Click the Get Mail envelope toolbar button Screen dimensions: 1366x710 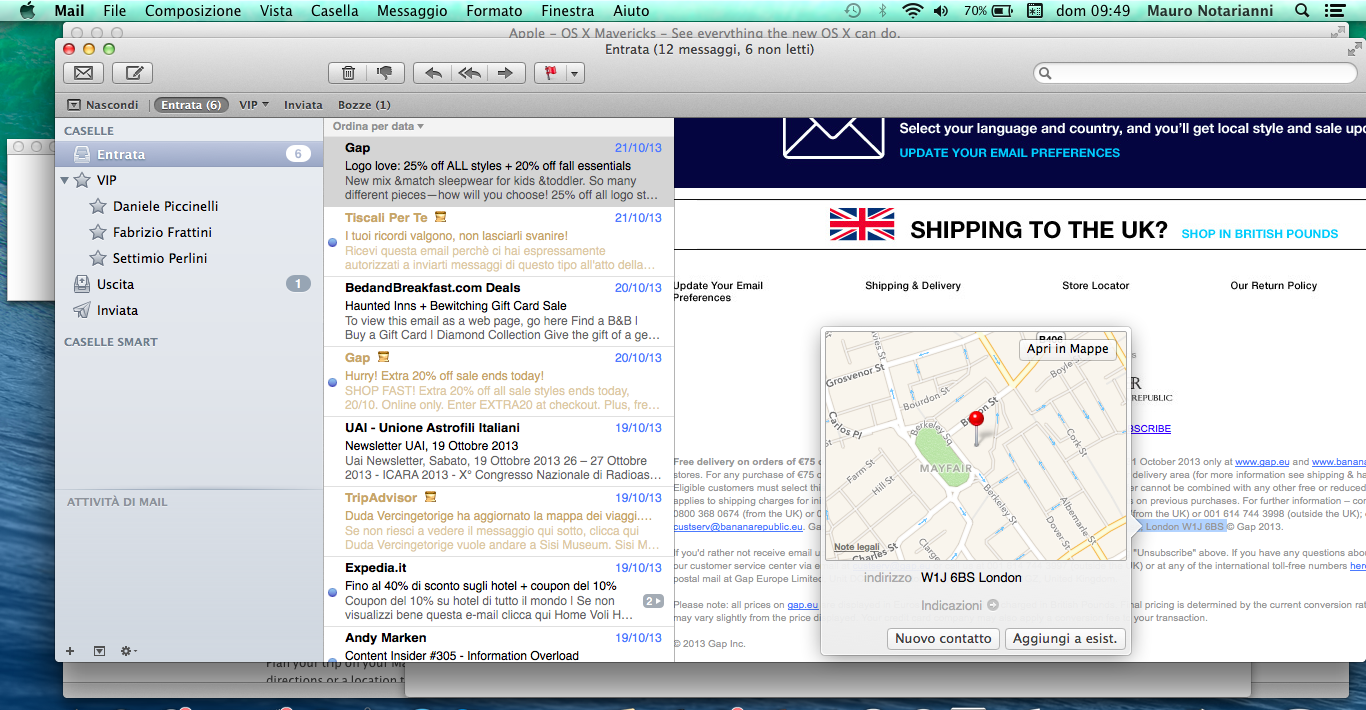pyautogui.click(x=84, y=73)
